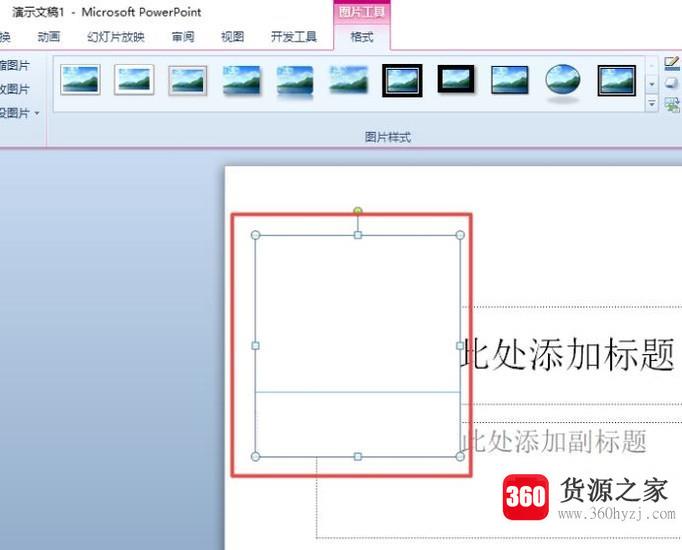The height and width of the screenshot is (550, 682).
Task: Apply the gray Metal Frame picture style
Action: click(187, 80)
